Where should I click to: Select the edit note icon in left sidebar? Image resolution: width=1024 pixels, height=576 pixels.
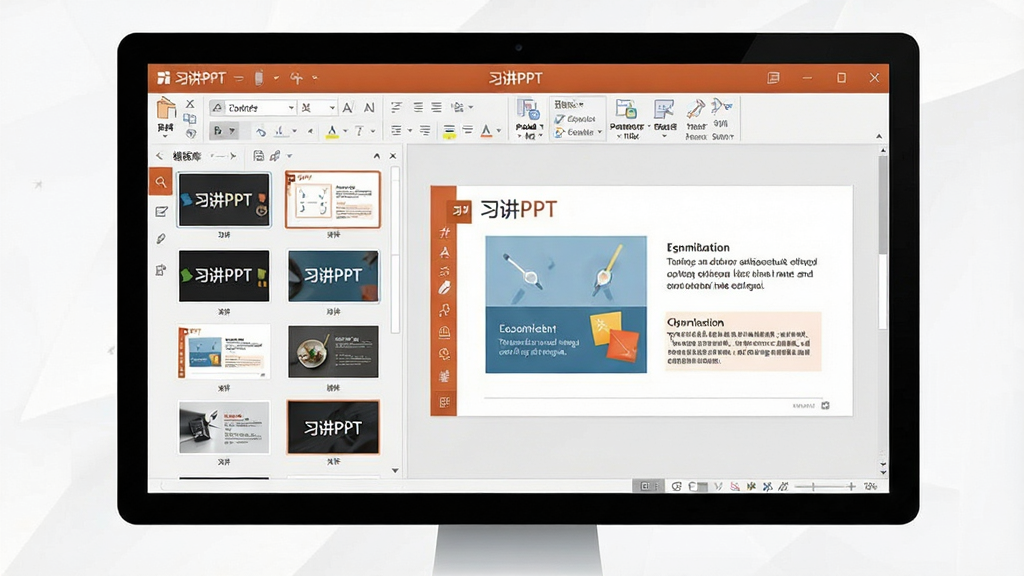(161, 212)
